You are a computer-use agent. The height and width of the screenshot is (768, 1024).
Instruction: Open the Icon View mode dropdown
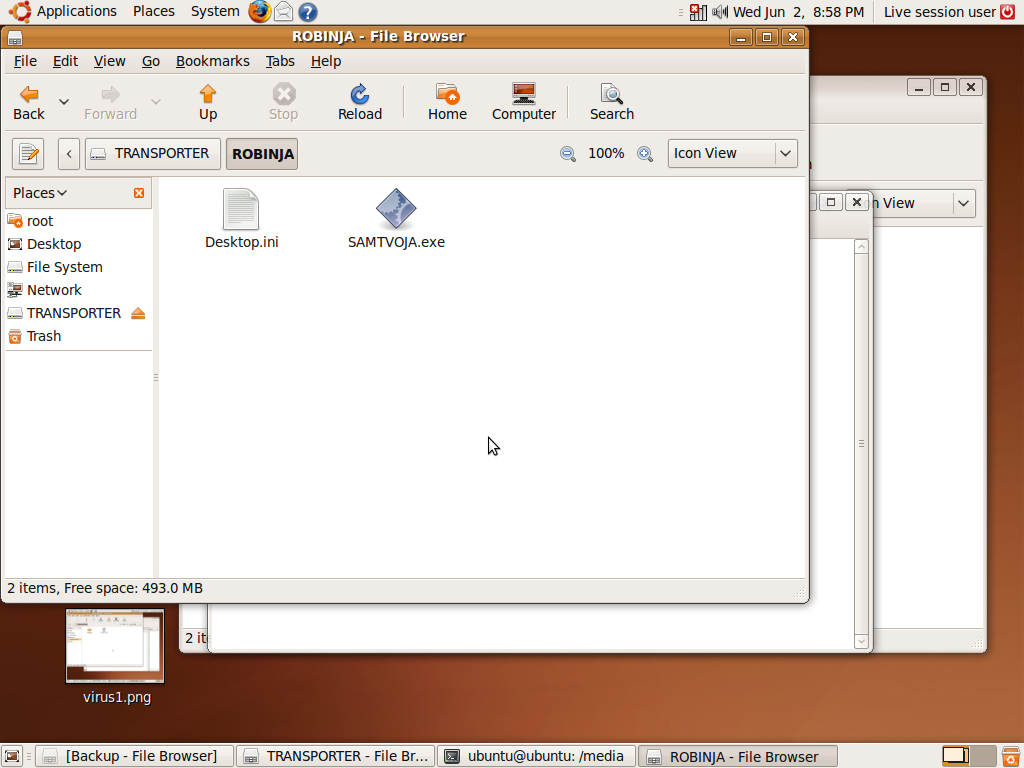[x=732, y=154]
